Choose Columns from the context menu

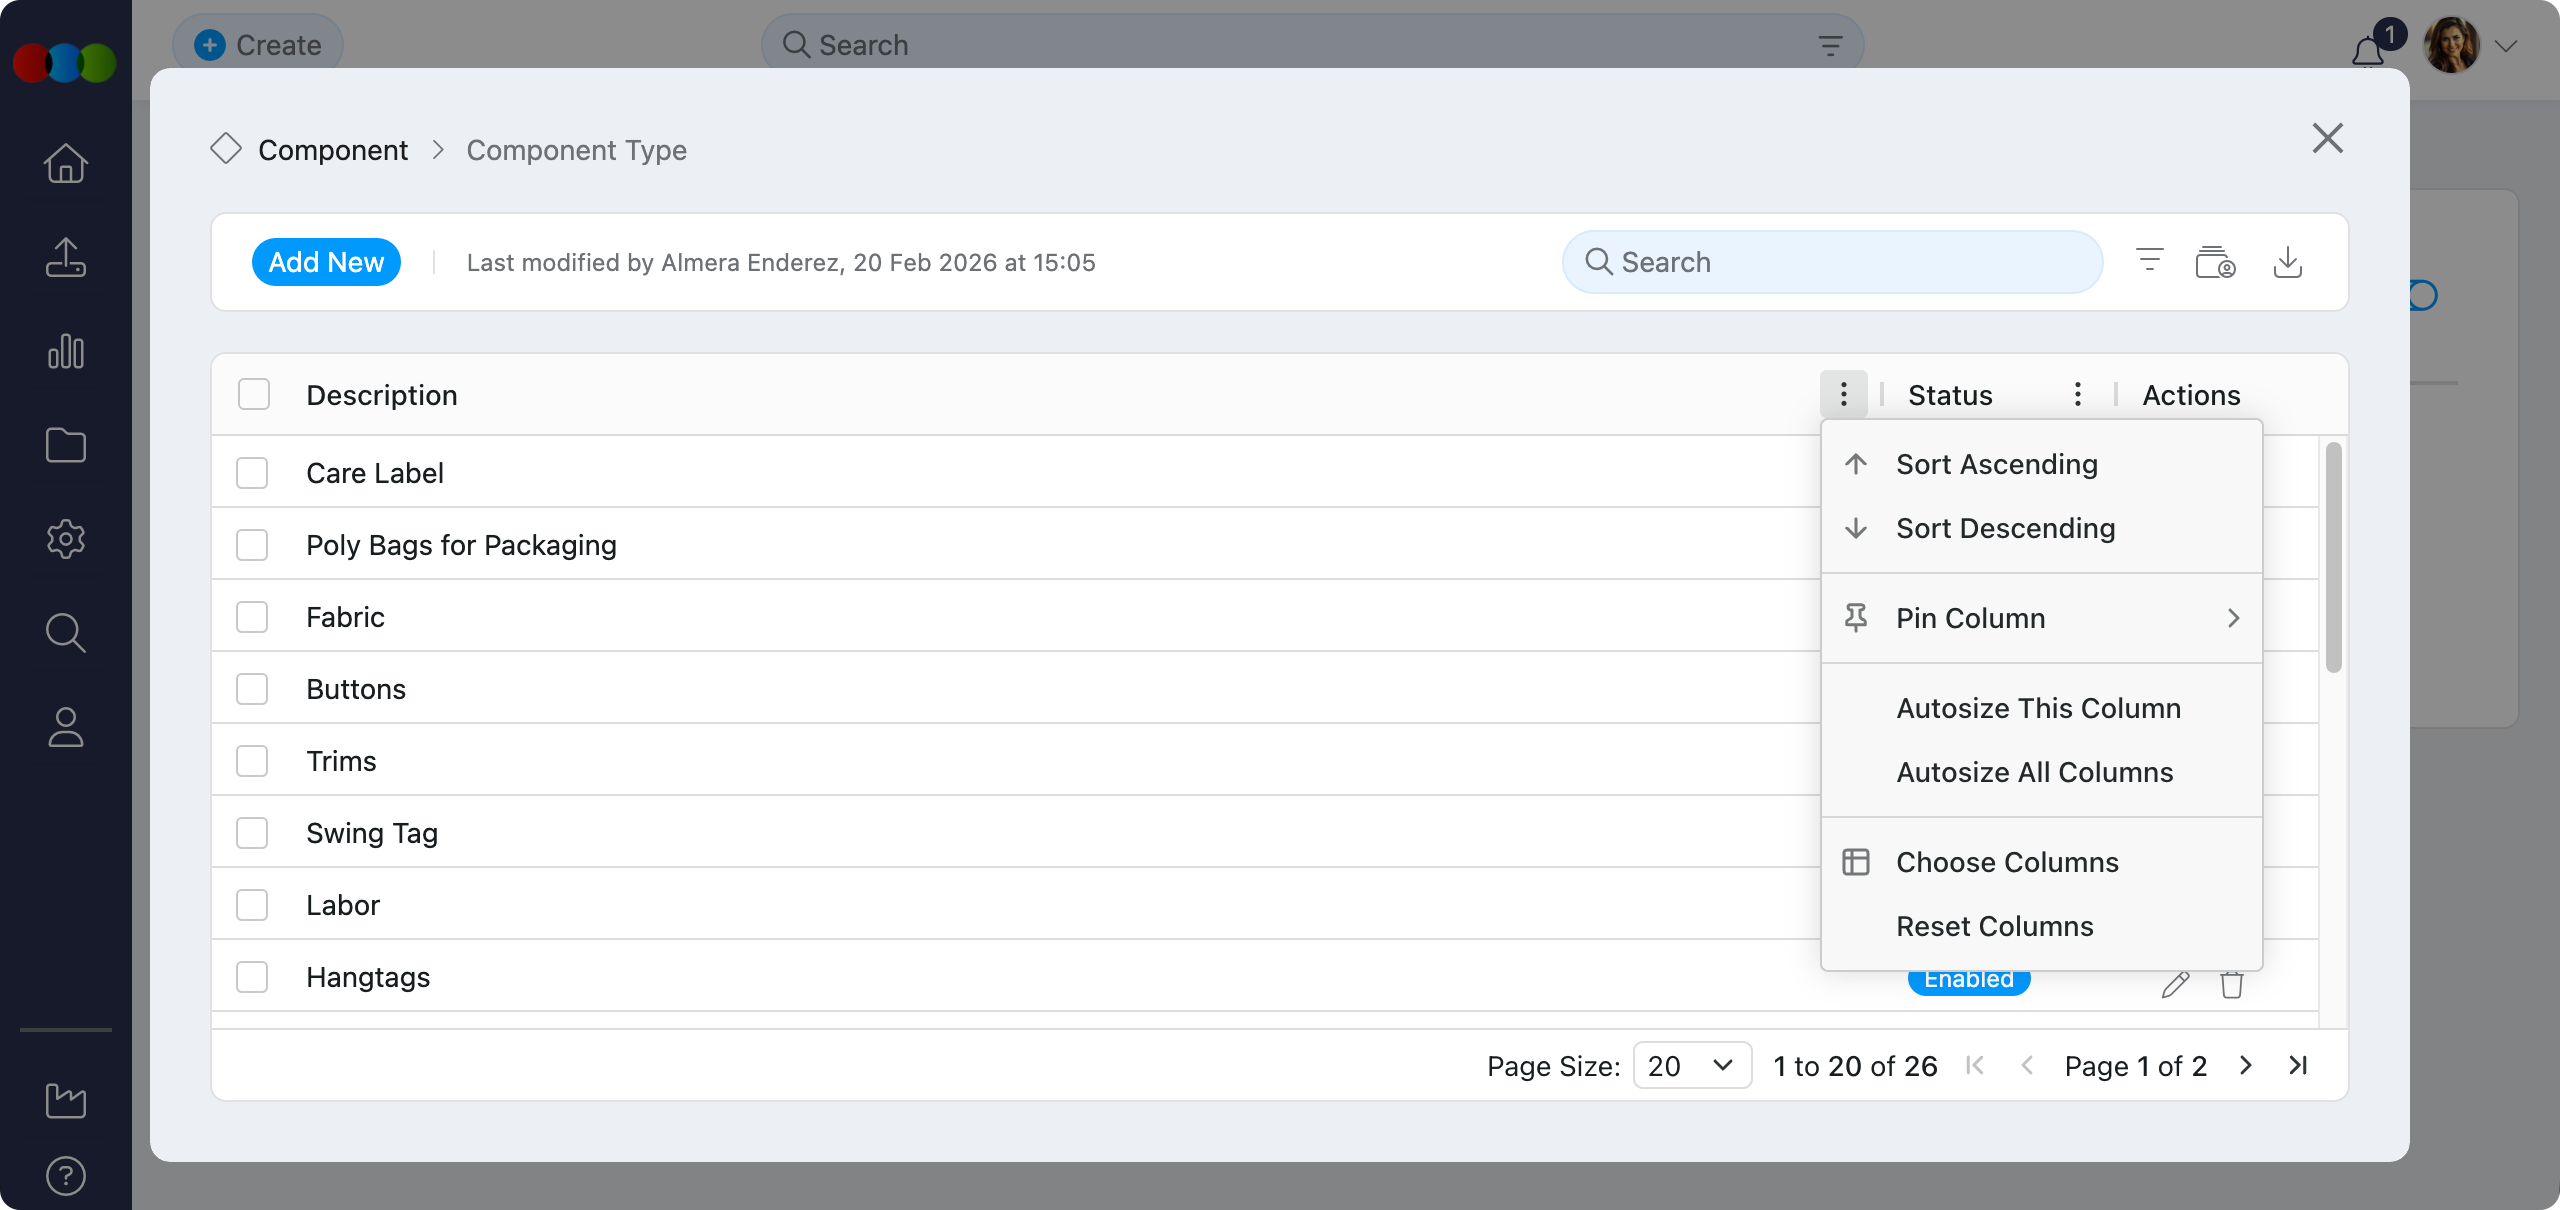[2006, 861]
